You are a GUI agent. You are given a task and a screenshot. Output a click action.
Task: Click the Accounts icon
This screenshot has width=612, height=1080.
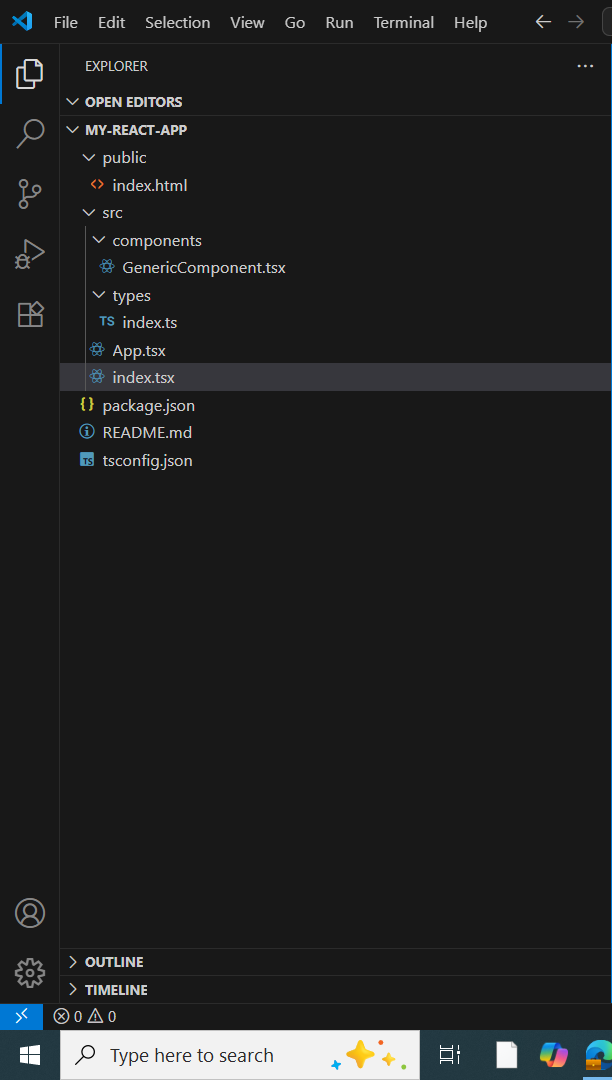30,913
